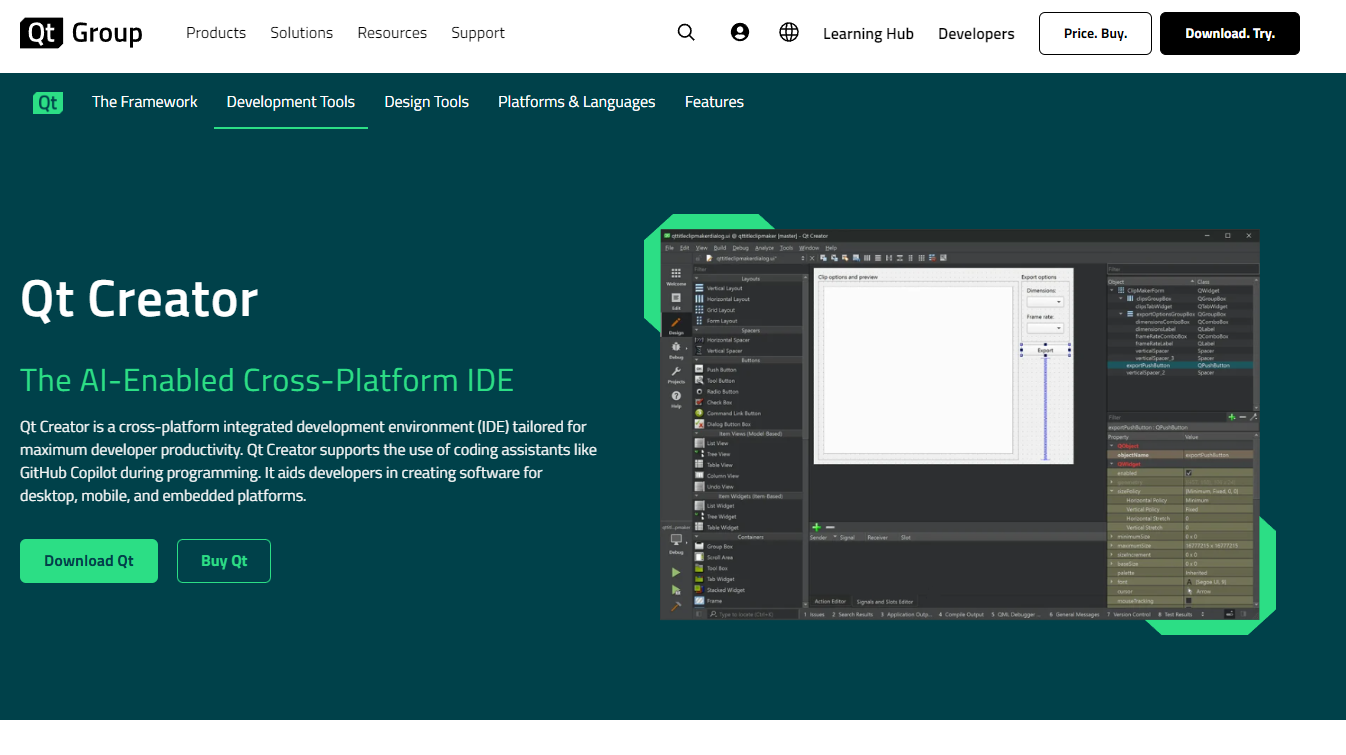The image size is (1346, 755).
Task: Click the outlined Buy Qt button
Action: [224, 561]
